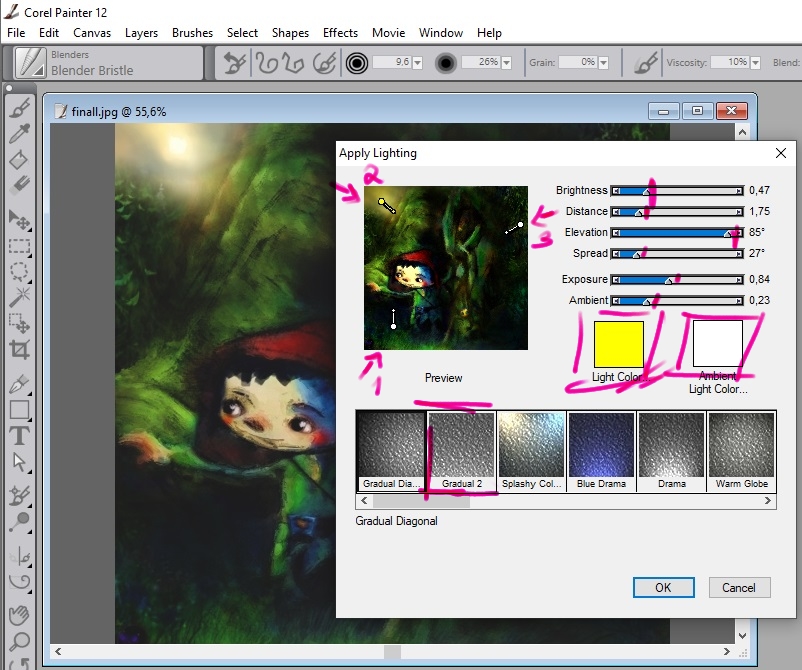Select the Grabber hand tool
The image size is (802, 670).
(19, 615)
